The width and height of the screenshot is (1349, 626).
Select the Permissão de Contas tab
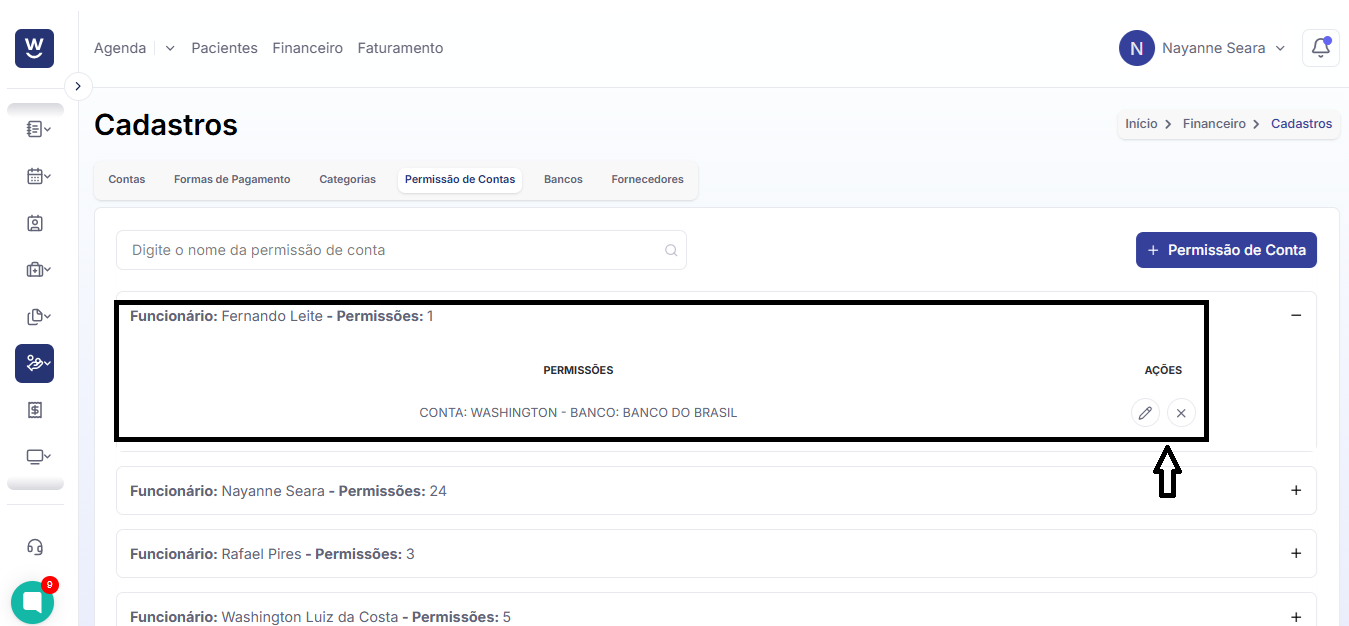[x=460, y=180]
